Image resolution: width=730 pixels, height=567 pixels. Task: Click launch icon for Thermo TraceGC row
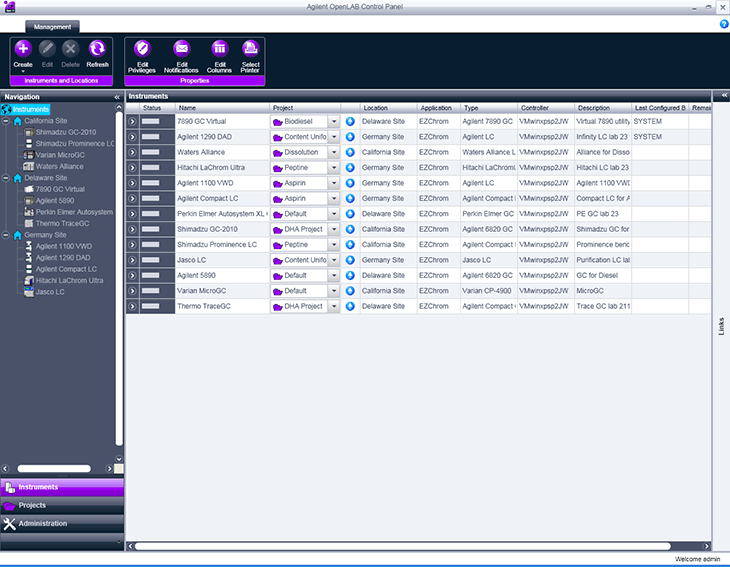(350, 306)
